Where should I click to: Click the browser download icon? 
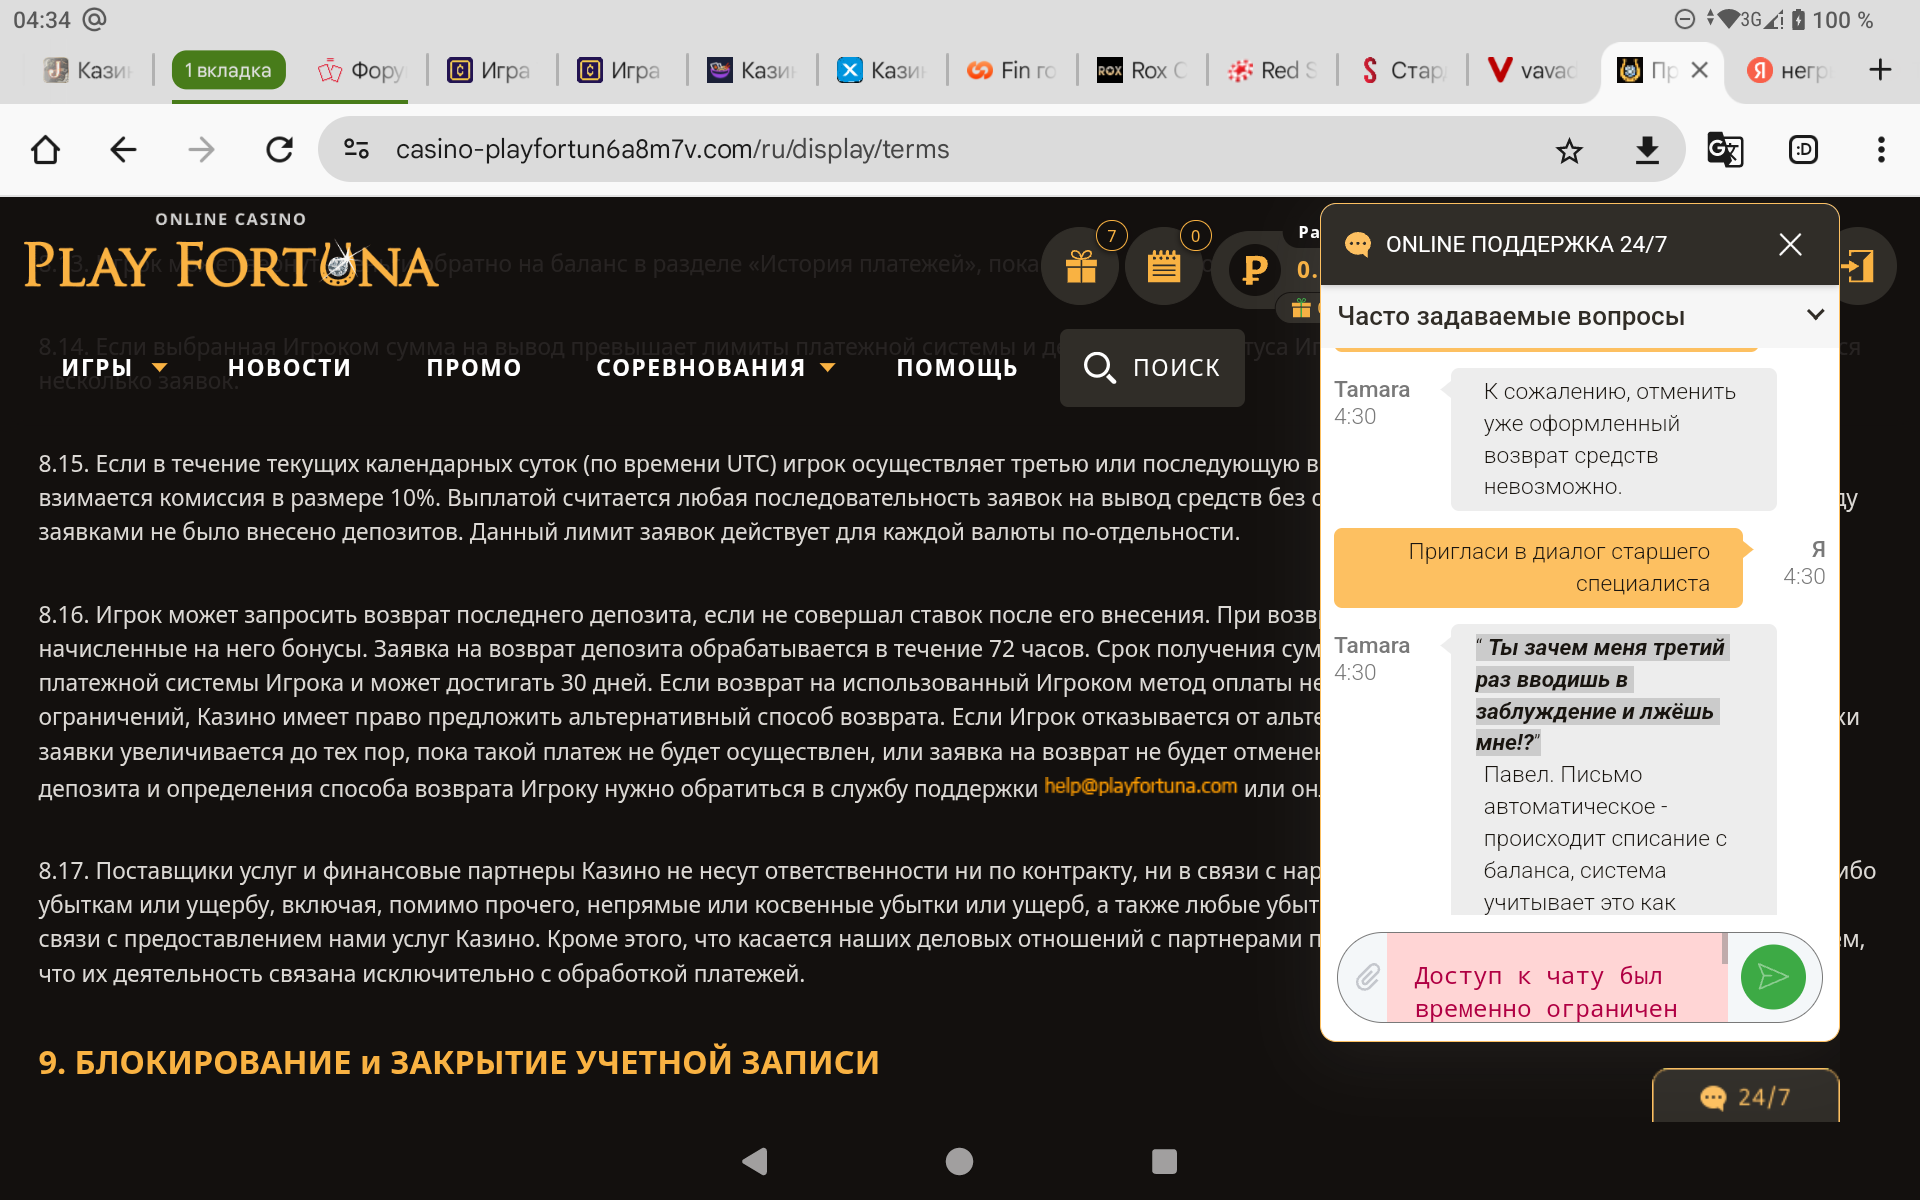[1646, 150]
